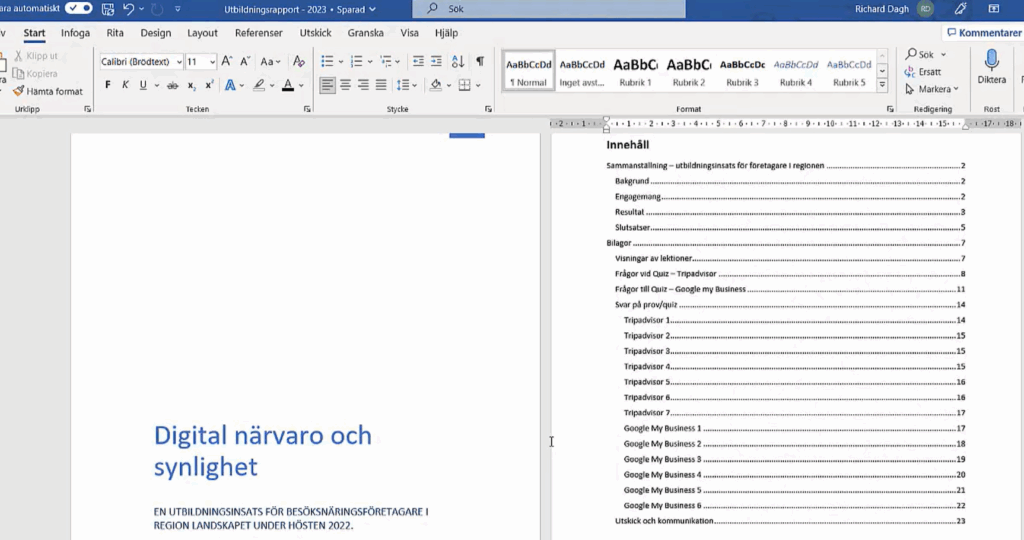Open the Tecken font dialog launcher
This screenshot has height=540, width=1024.
coord(307,110)
